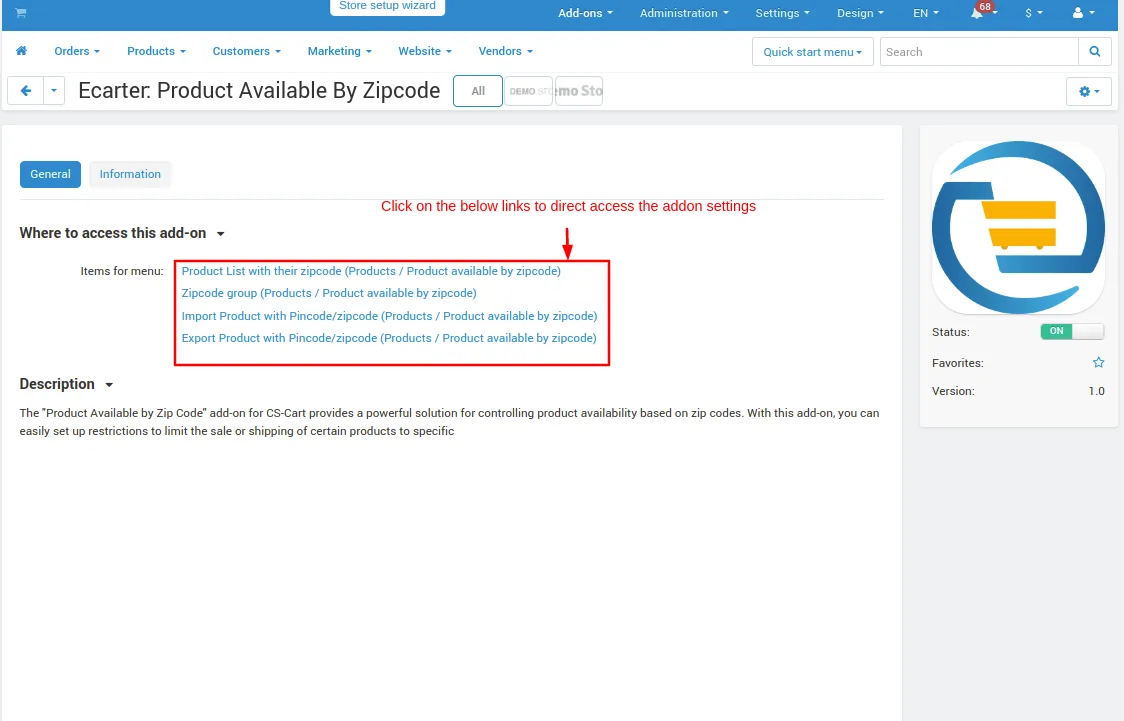Open the Settings dropdown menu

782,13
